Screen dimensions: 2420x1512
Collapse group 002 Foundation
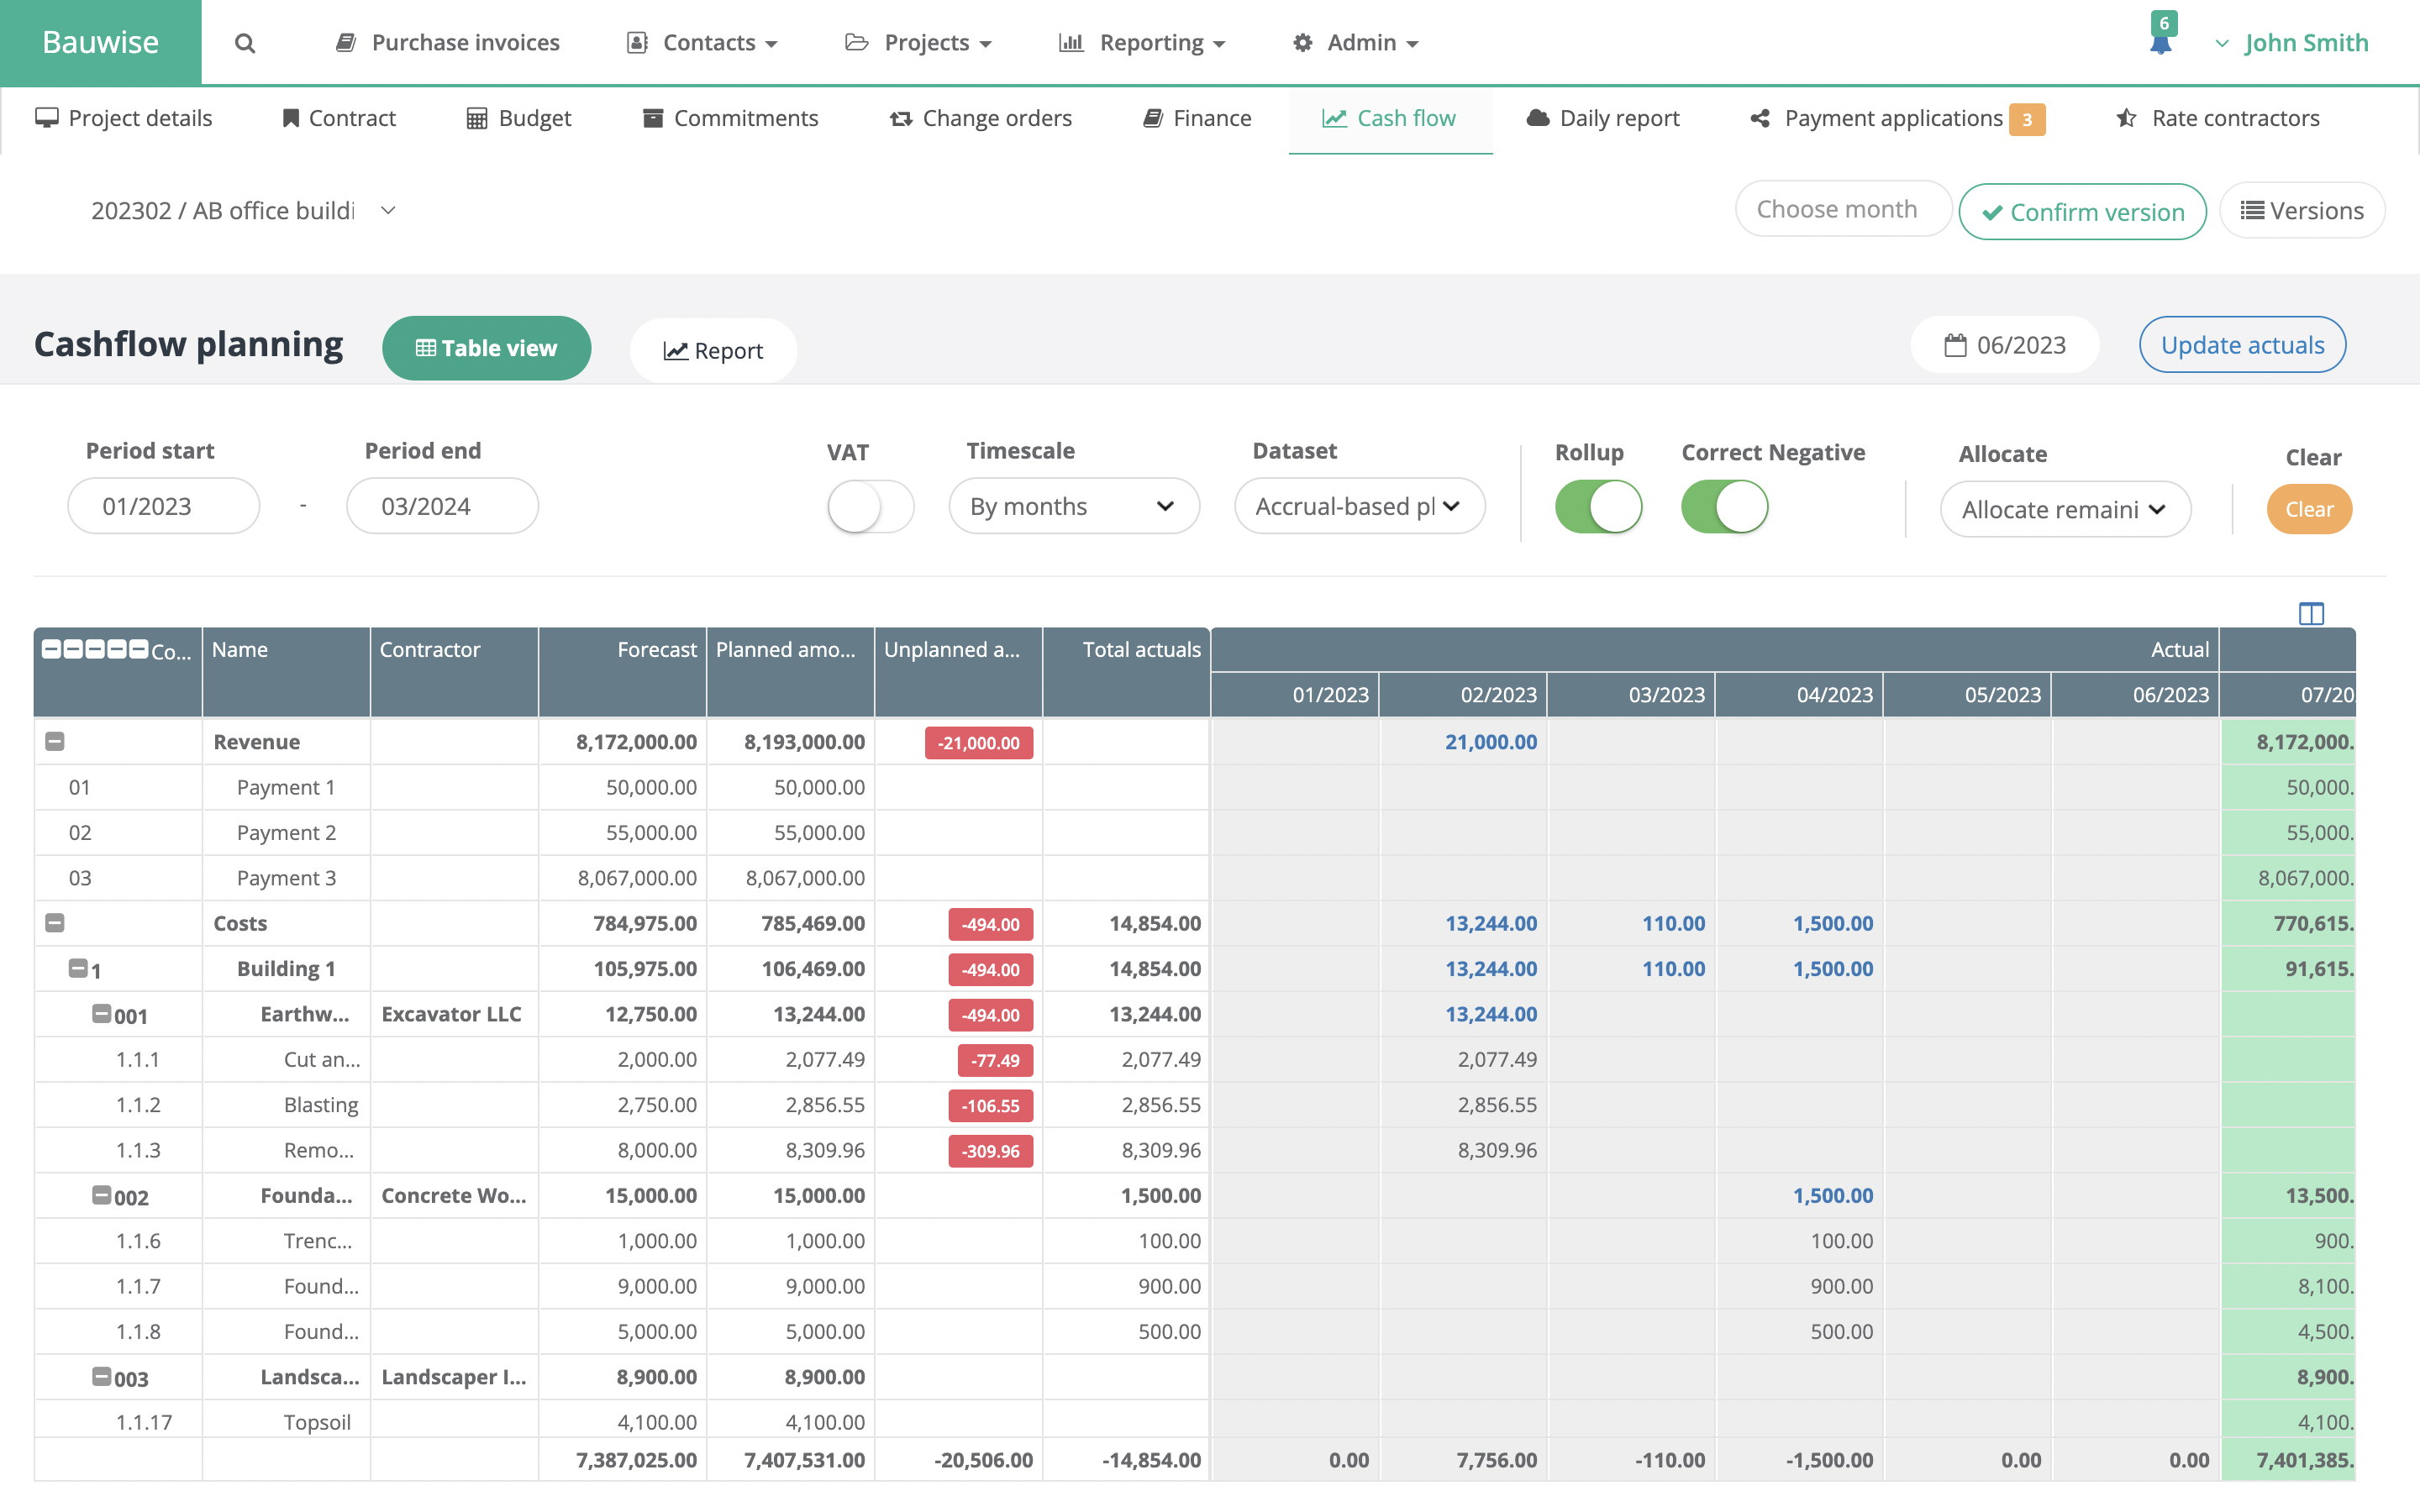click(101, 1194)
